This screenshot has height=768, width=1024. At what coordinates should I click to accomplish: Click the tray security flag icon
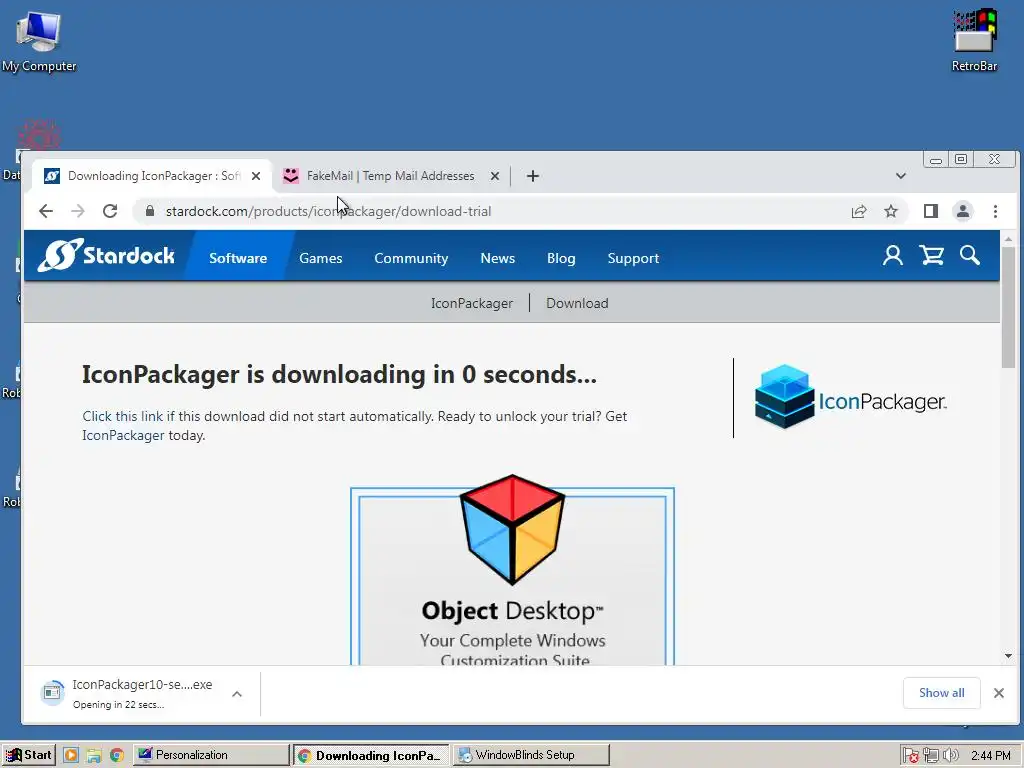point(911,756)
